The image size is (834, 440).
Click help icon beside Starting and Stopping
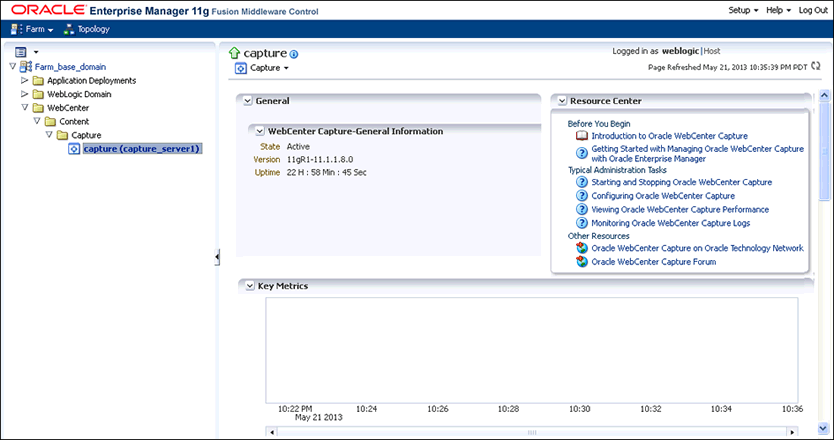(582, 182)
